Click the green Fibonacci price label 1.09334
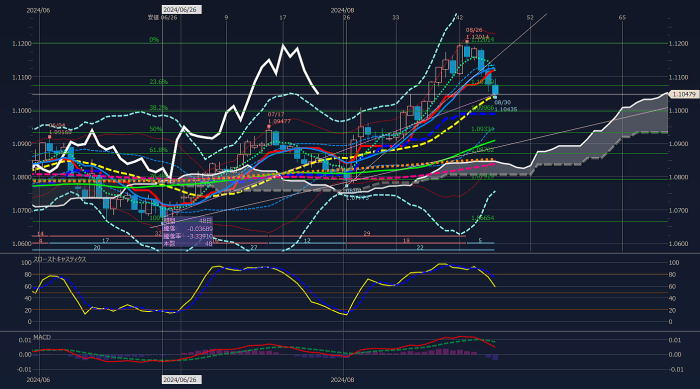 point(483,129)
